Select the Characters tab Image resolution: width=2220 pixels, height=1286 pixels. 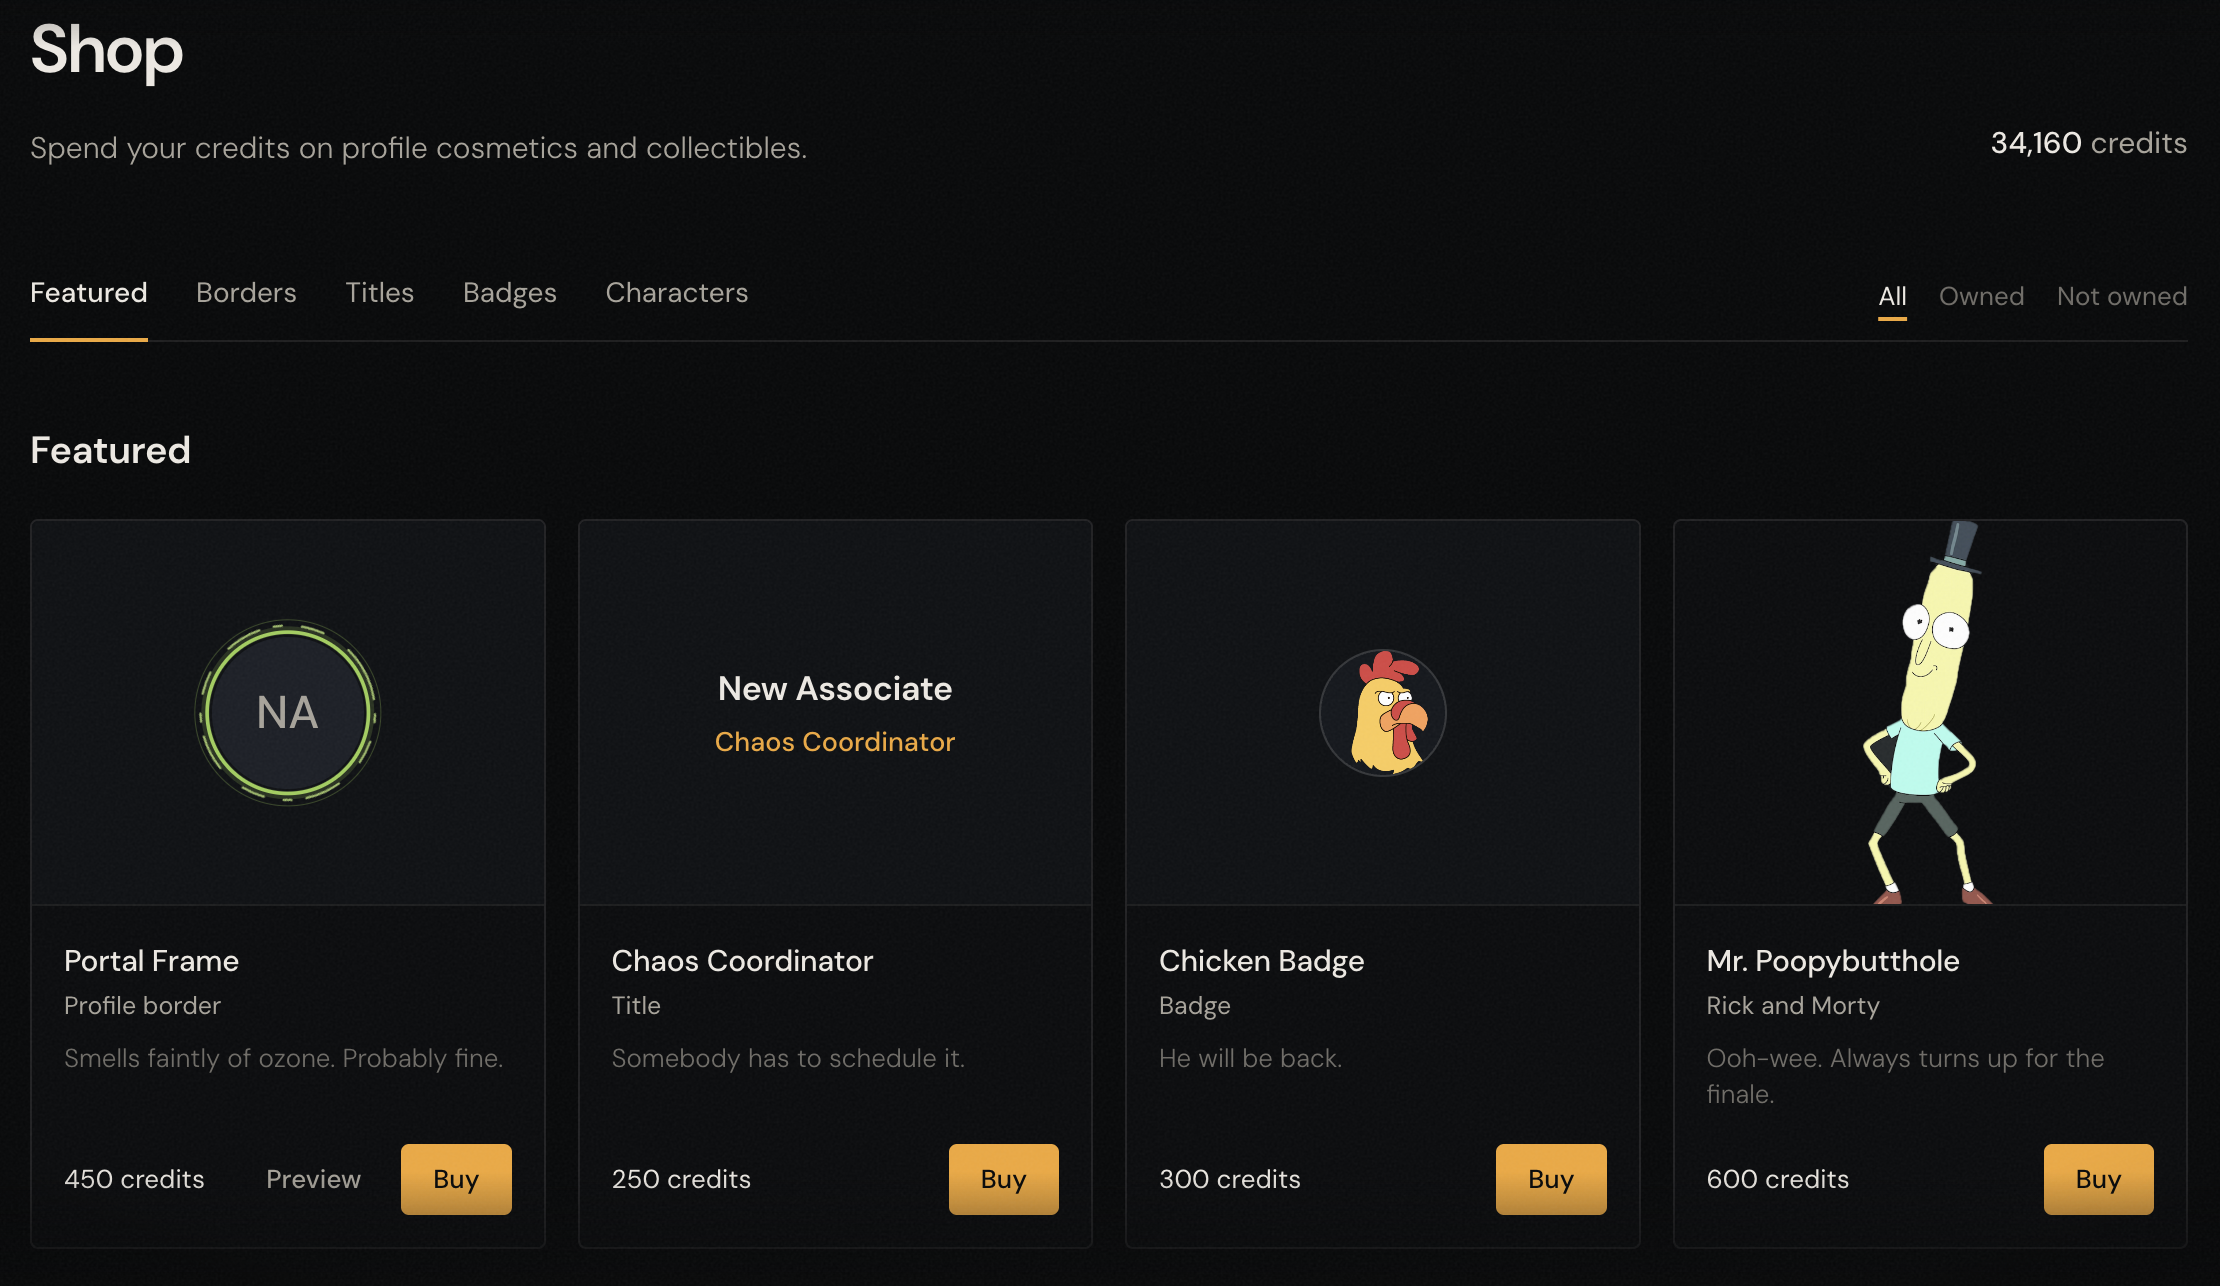(x=677, y=293)
